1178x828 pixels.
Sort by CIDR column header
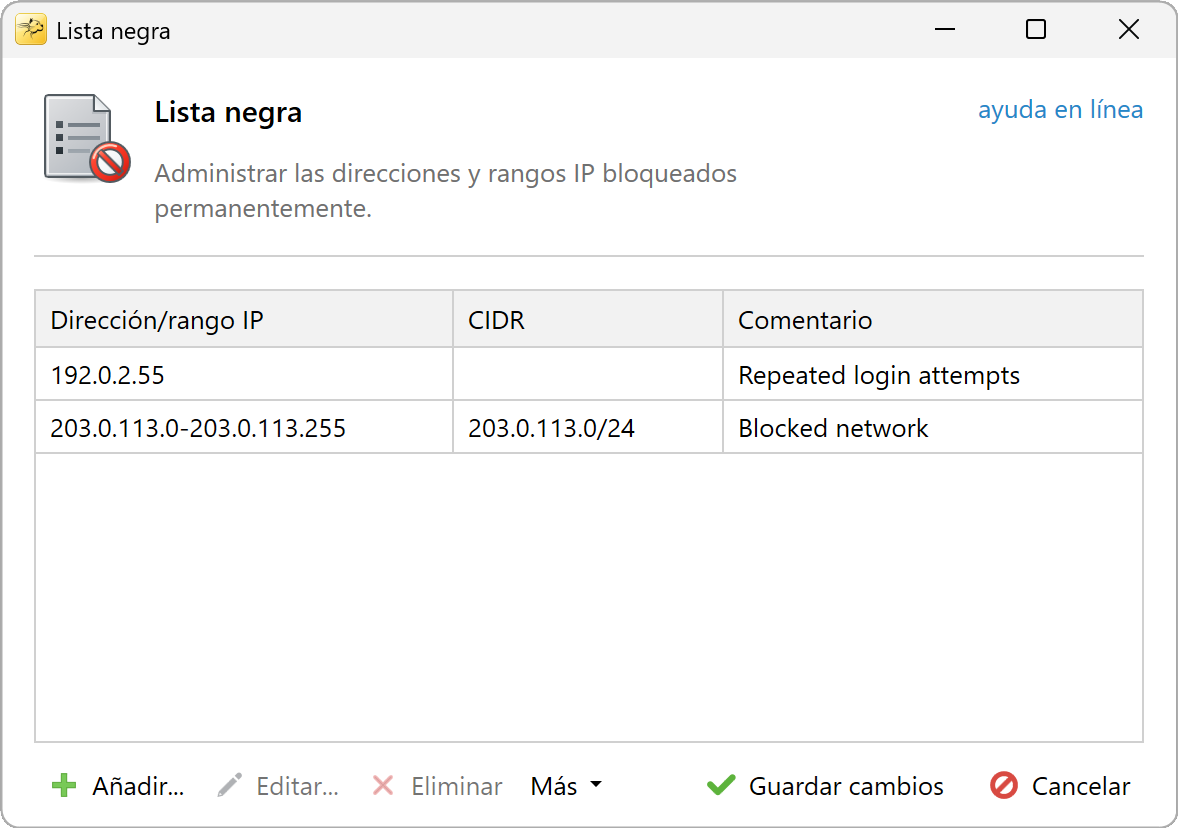(587, 319)
